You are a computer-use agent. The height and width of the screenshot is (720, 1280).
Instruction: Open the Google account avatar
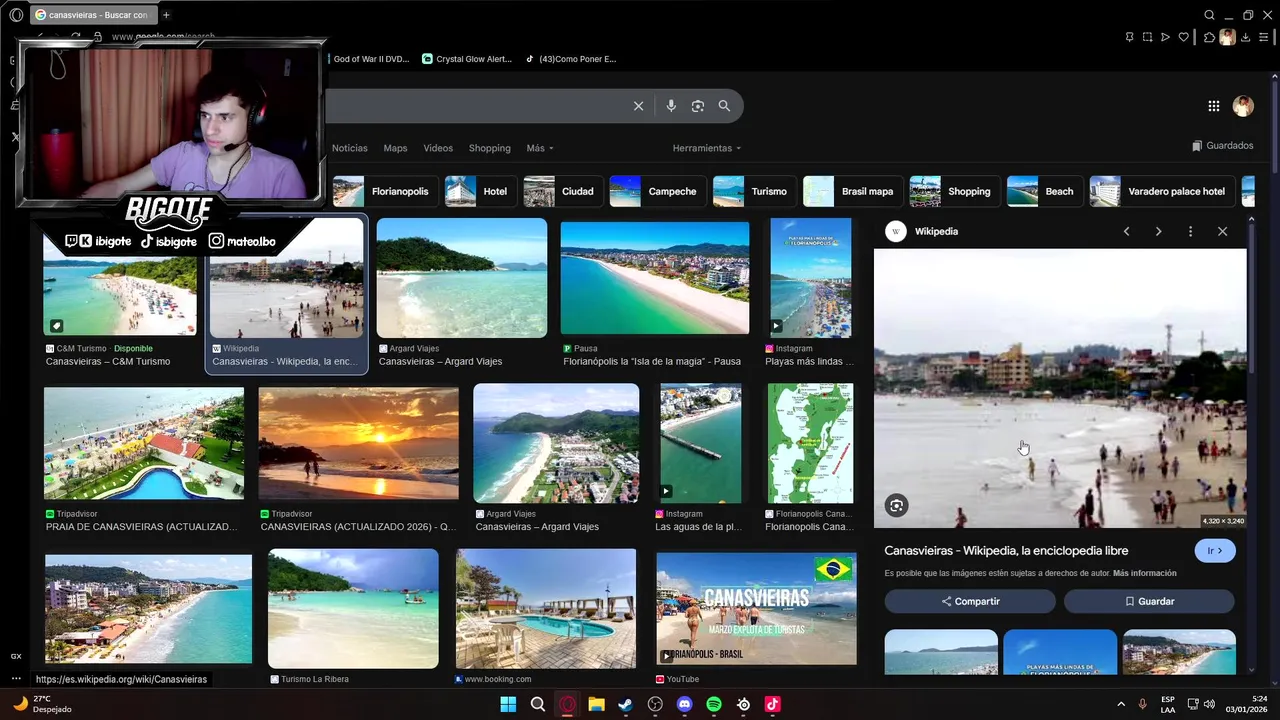(x=1243, y=106)
